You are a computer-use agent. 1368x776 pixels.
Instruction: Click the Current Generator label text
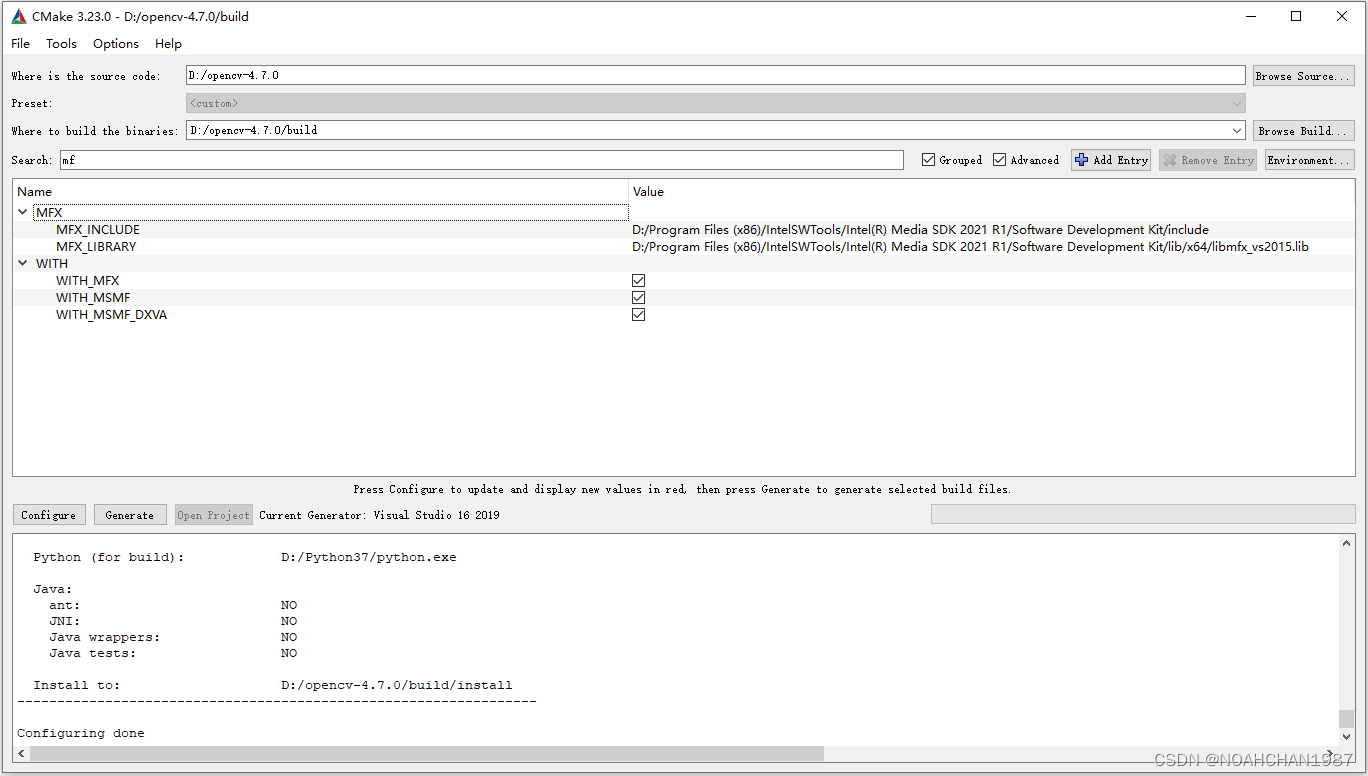pos(379,515)
